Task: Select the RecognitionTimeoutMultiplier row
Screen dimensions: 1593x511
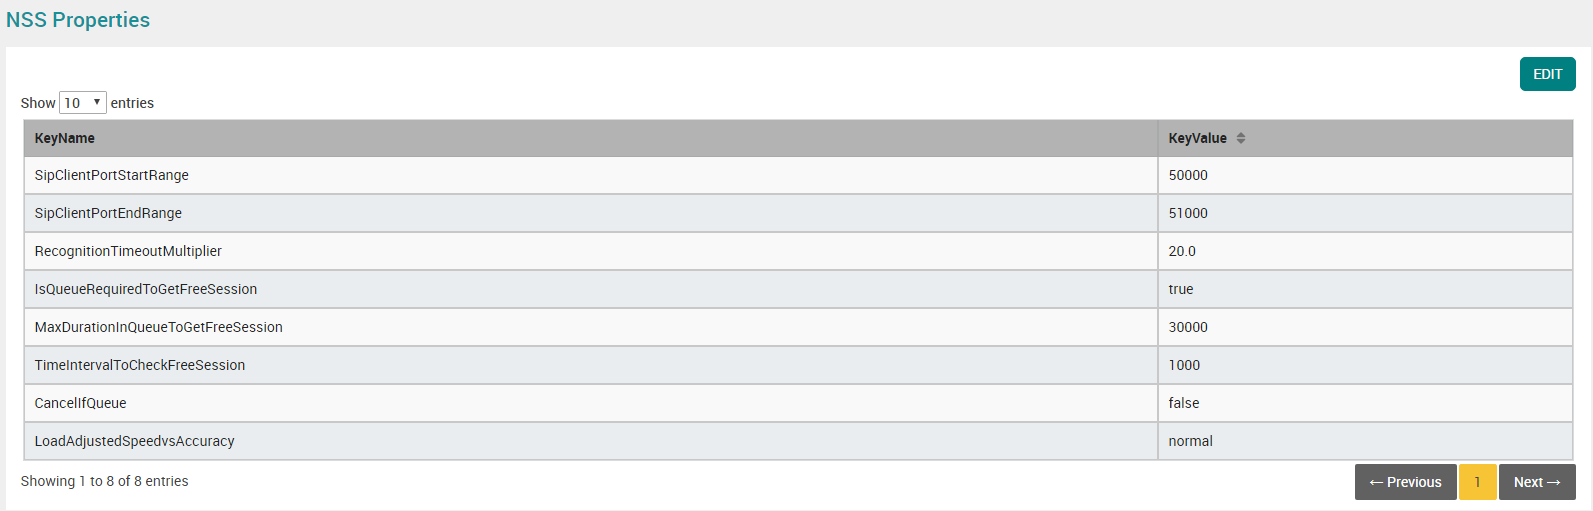Action: [798, 251]
